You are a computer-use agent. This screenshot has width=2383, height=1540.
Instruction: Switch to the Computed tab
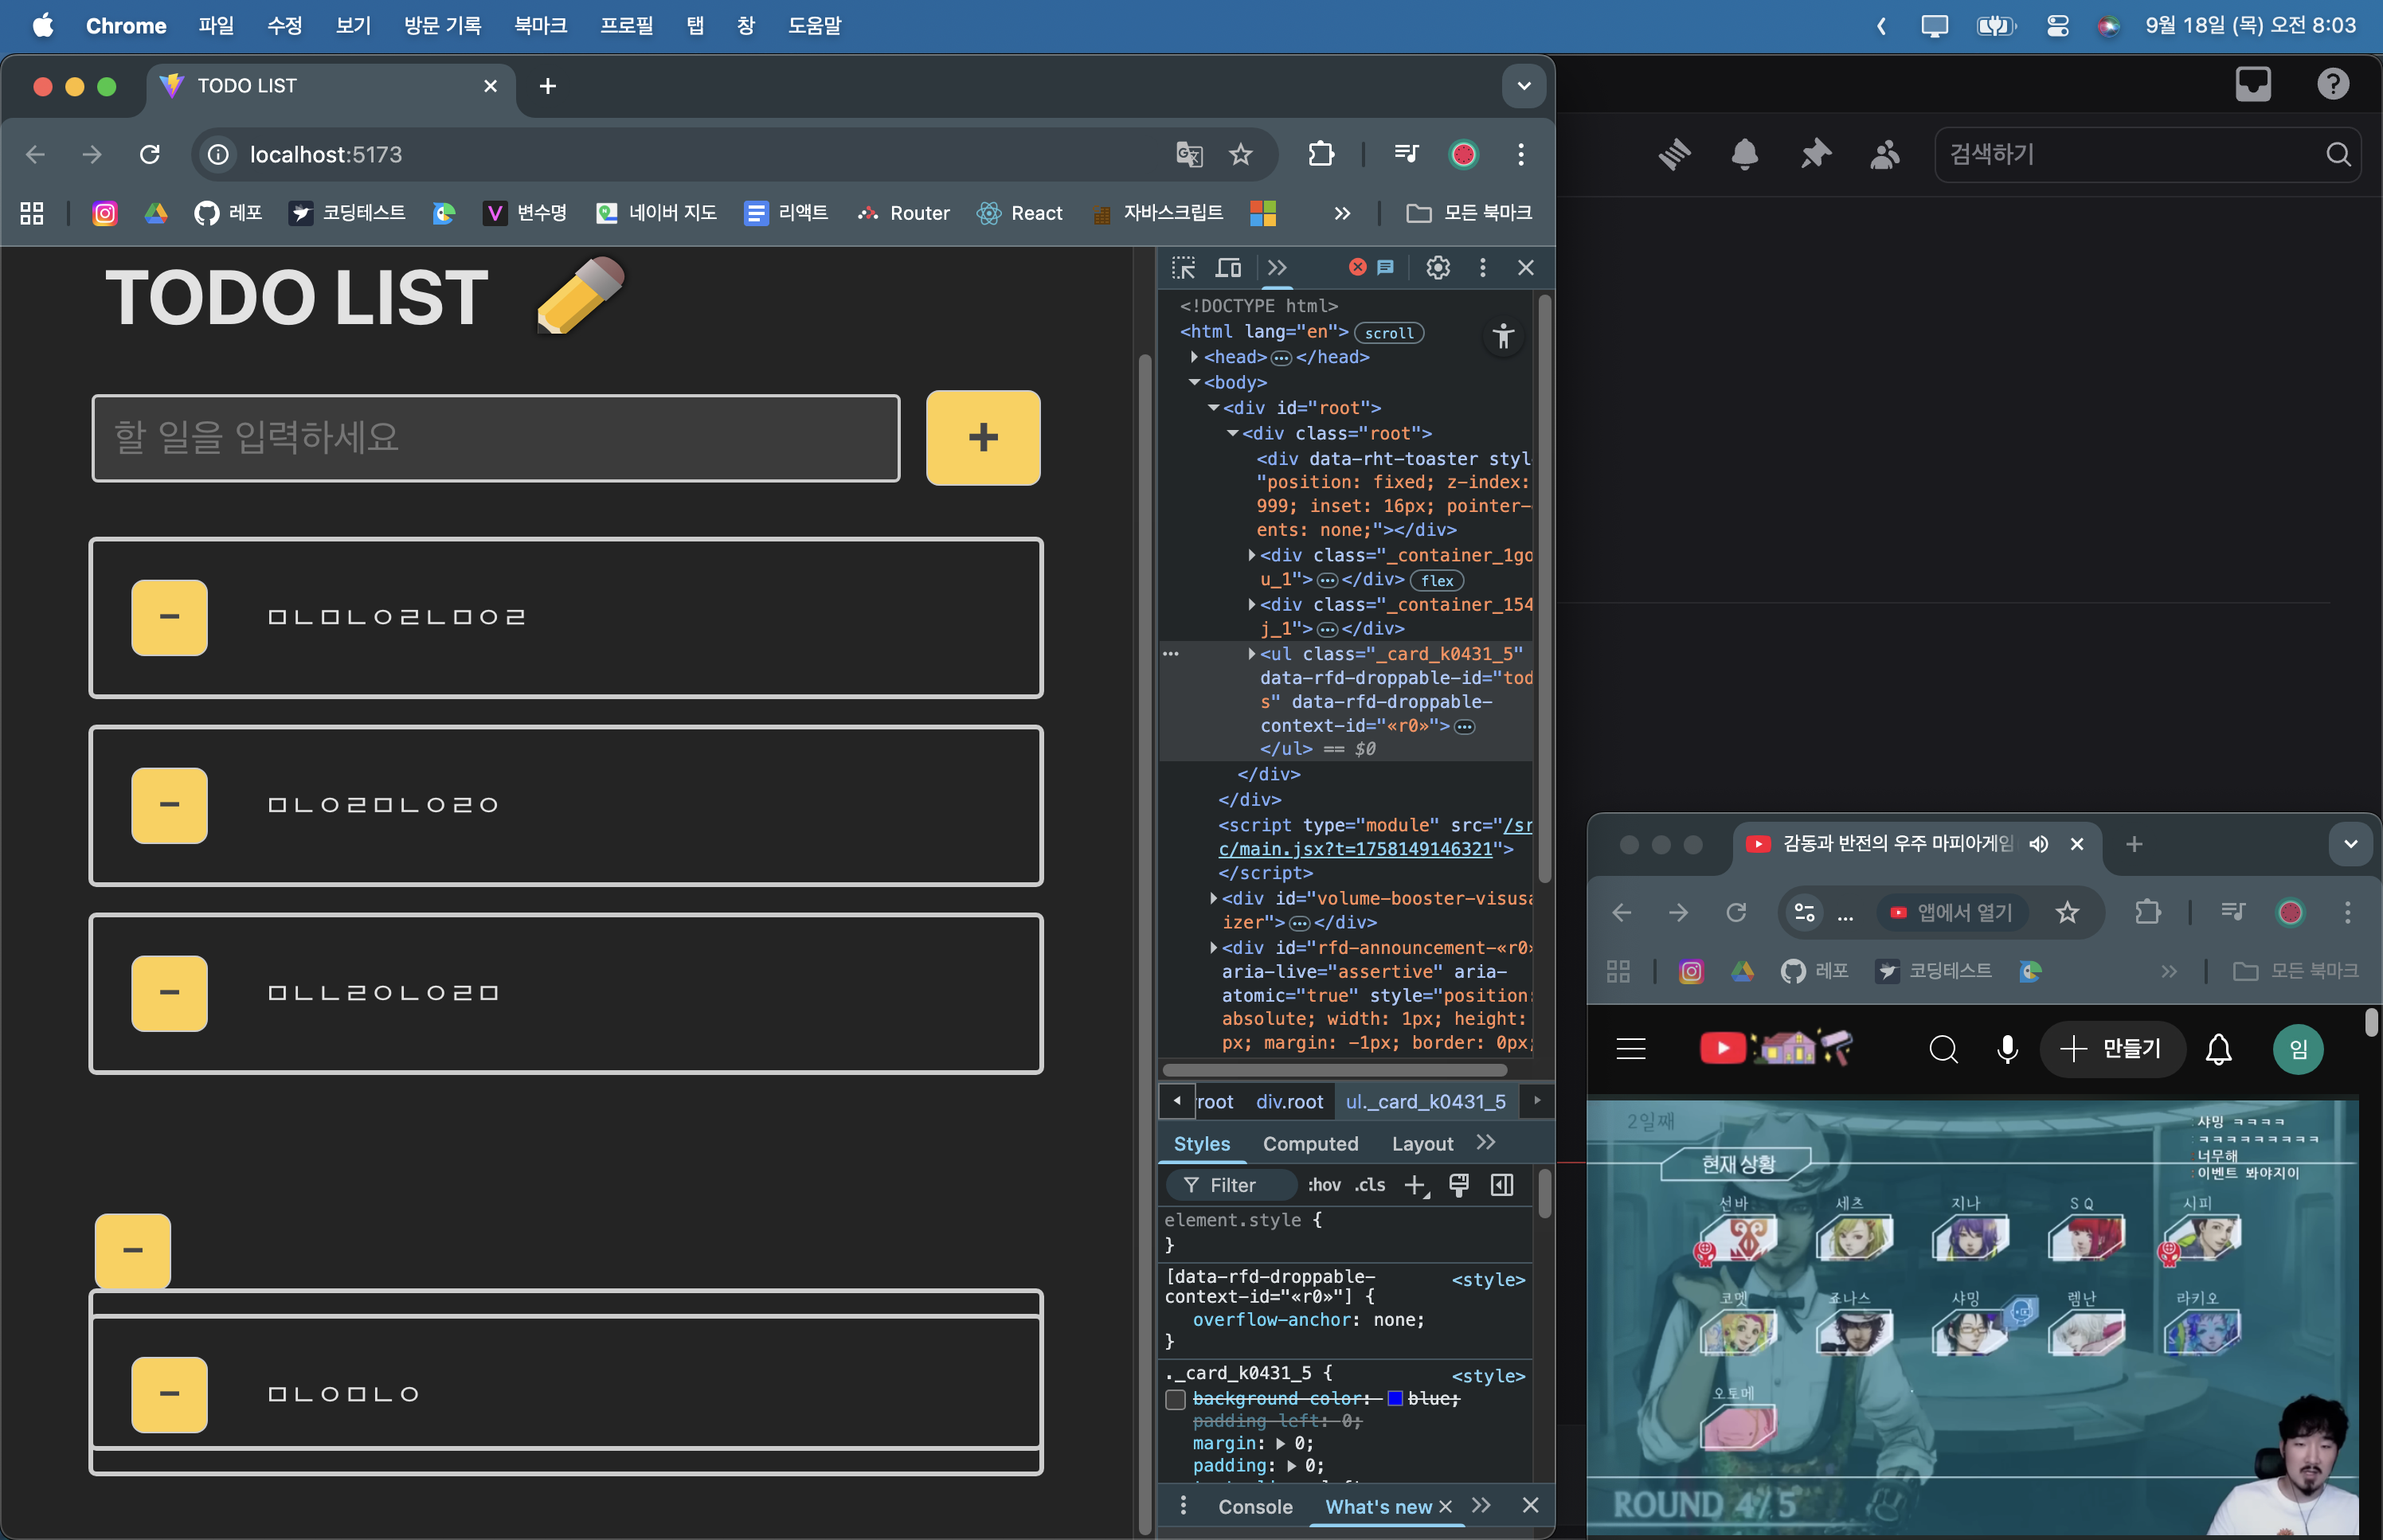click(x=1309, y=1143)
